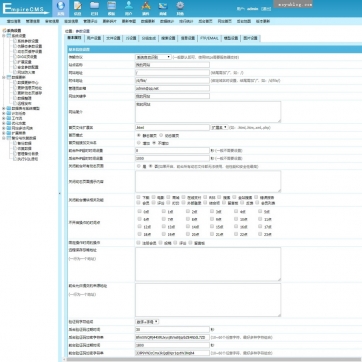Switch to the 用户设置 tab
The image size is (362, 362).
94,38
